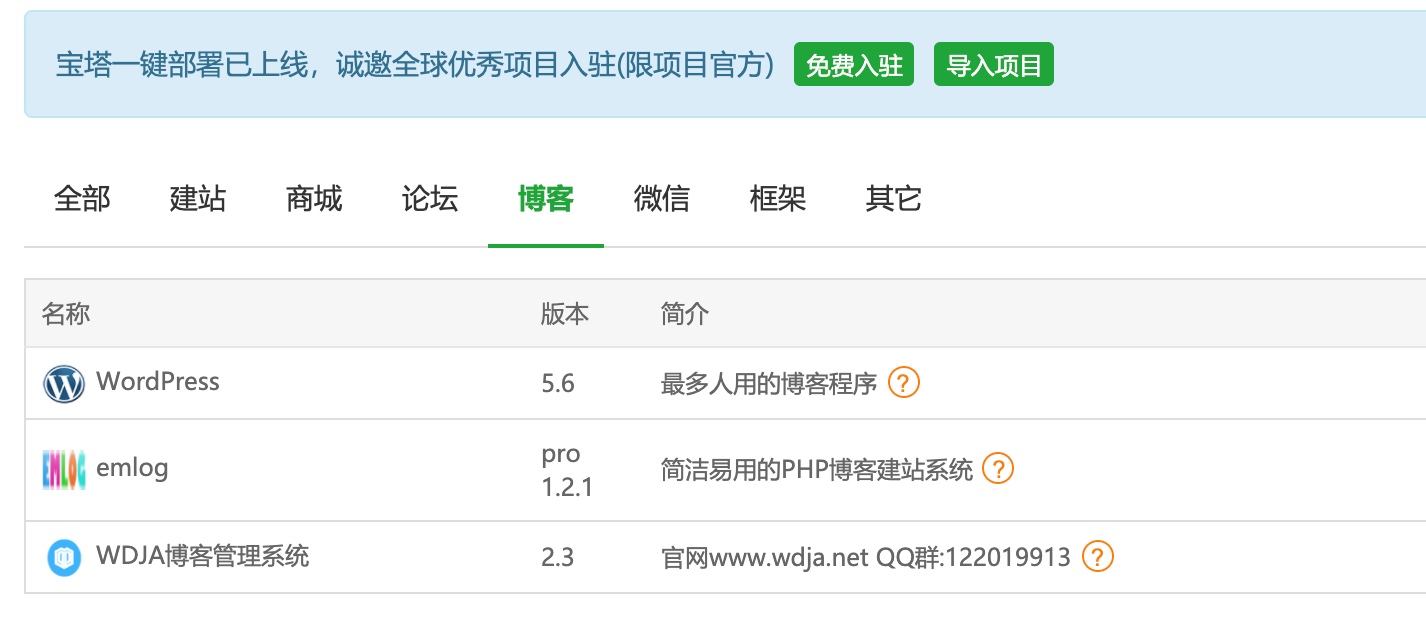Click the WDJA blog system logo icon
Screen dimensions: 1426x642
[64, 557]
